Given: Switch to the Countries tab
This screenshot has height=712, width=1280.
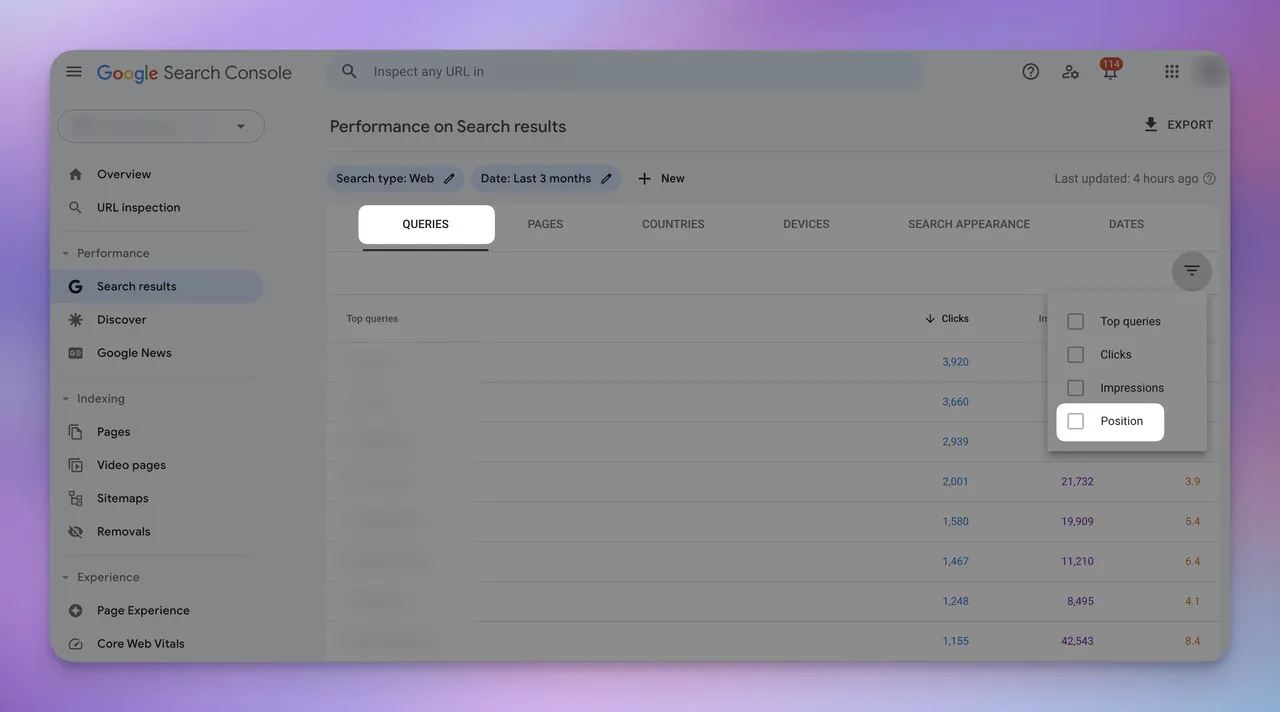Looking at the screenshot, I should click(673, 224).
